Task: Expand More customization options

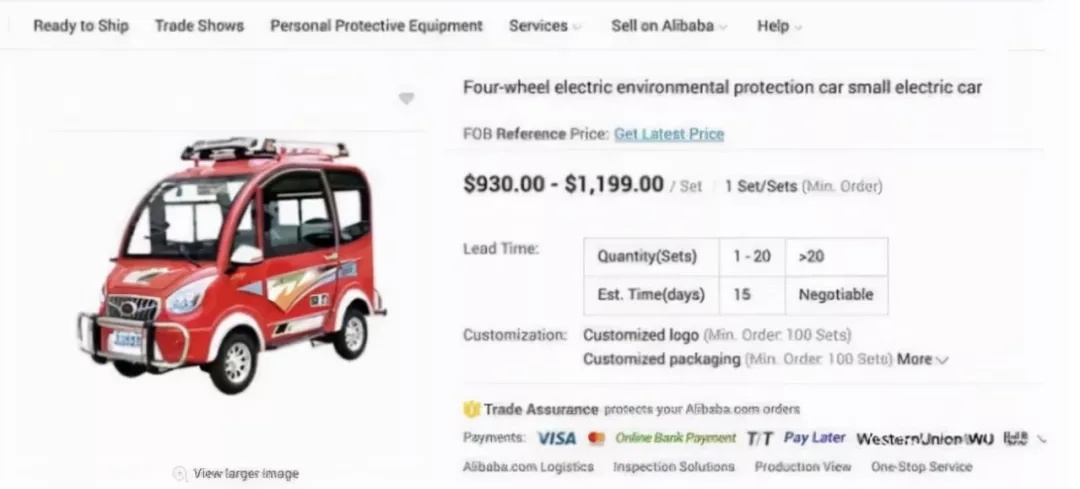Action: pyautogui.click(x=922, y=359)
